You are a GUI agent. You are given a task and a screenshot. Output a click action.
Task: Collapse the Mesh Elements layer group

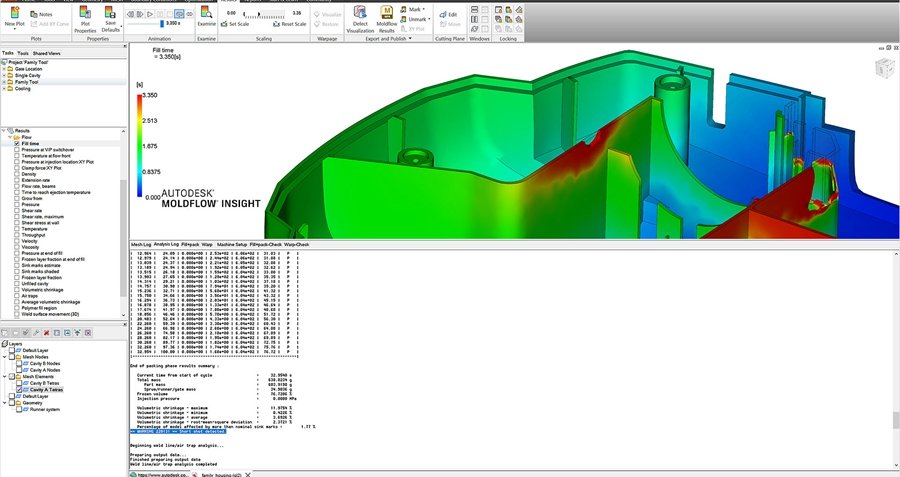click(5, 377)
